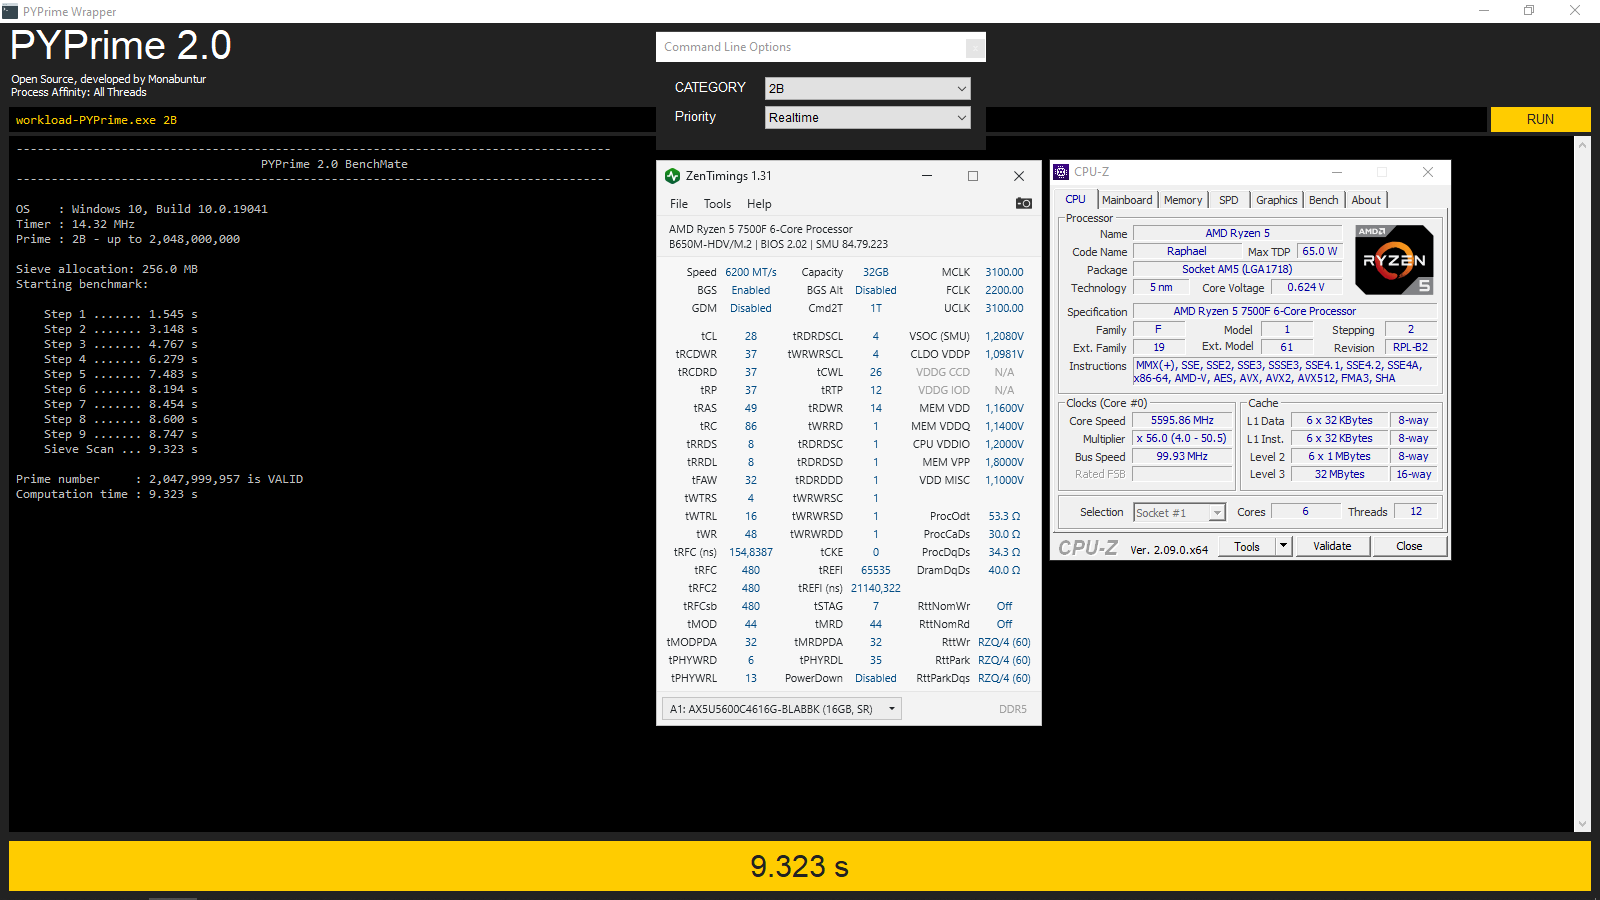This screenshot has height=900, width=1600.
Task: Open the Tools menu in ZenTimings
Action: tap(717, 204)
